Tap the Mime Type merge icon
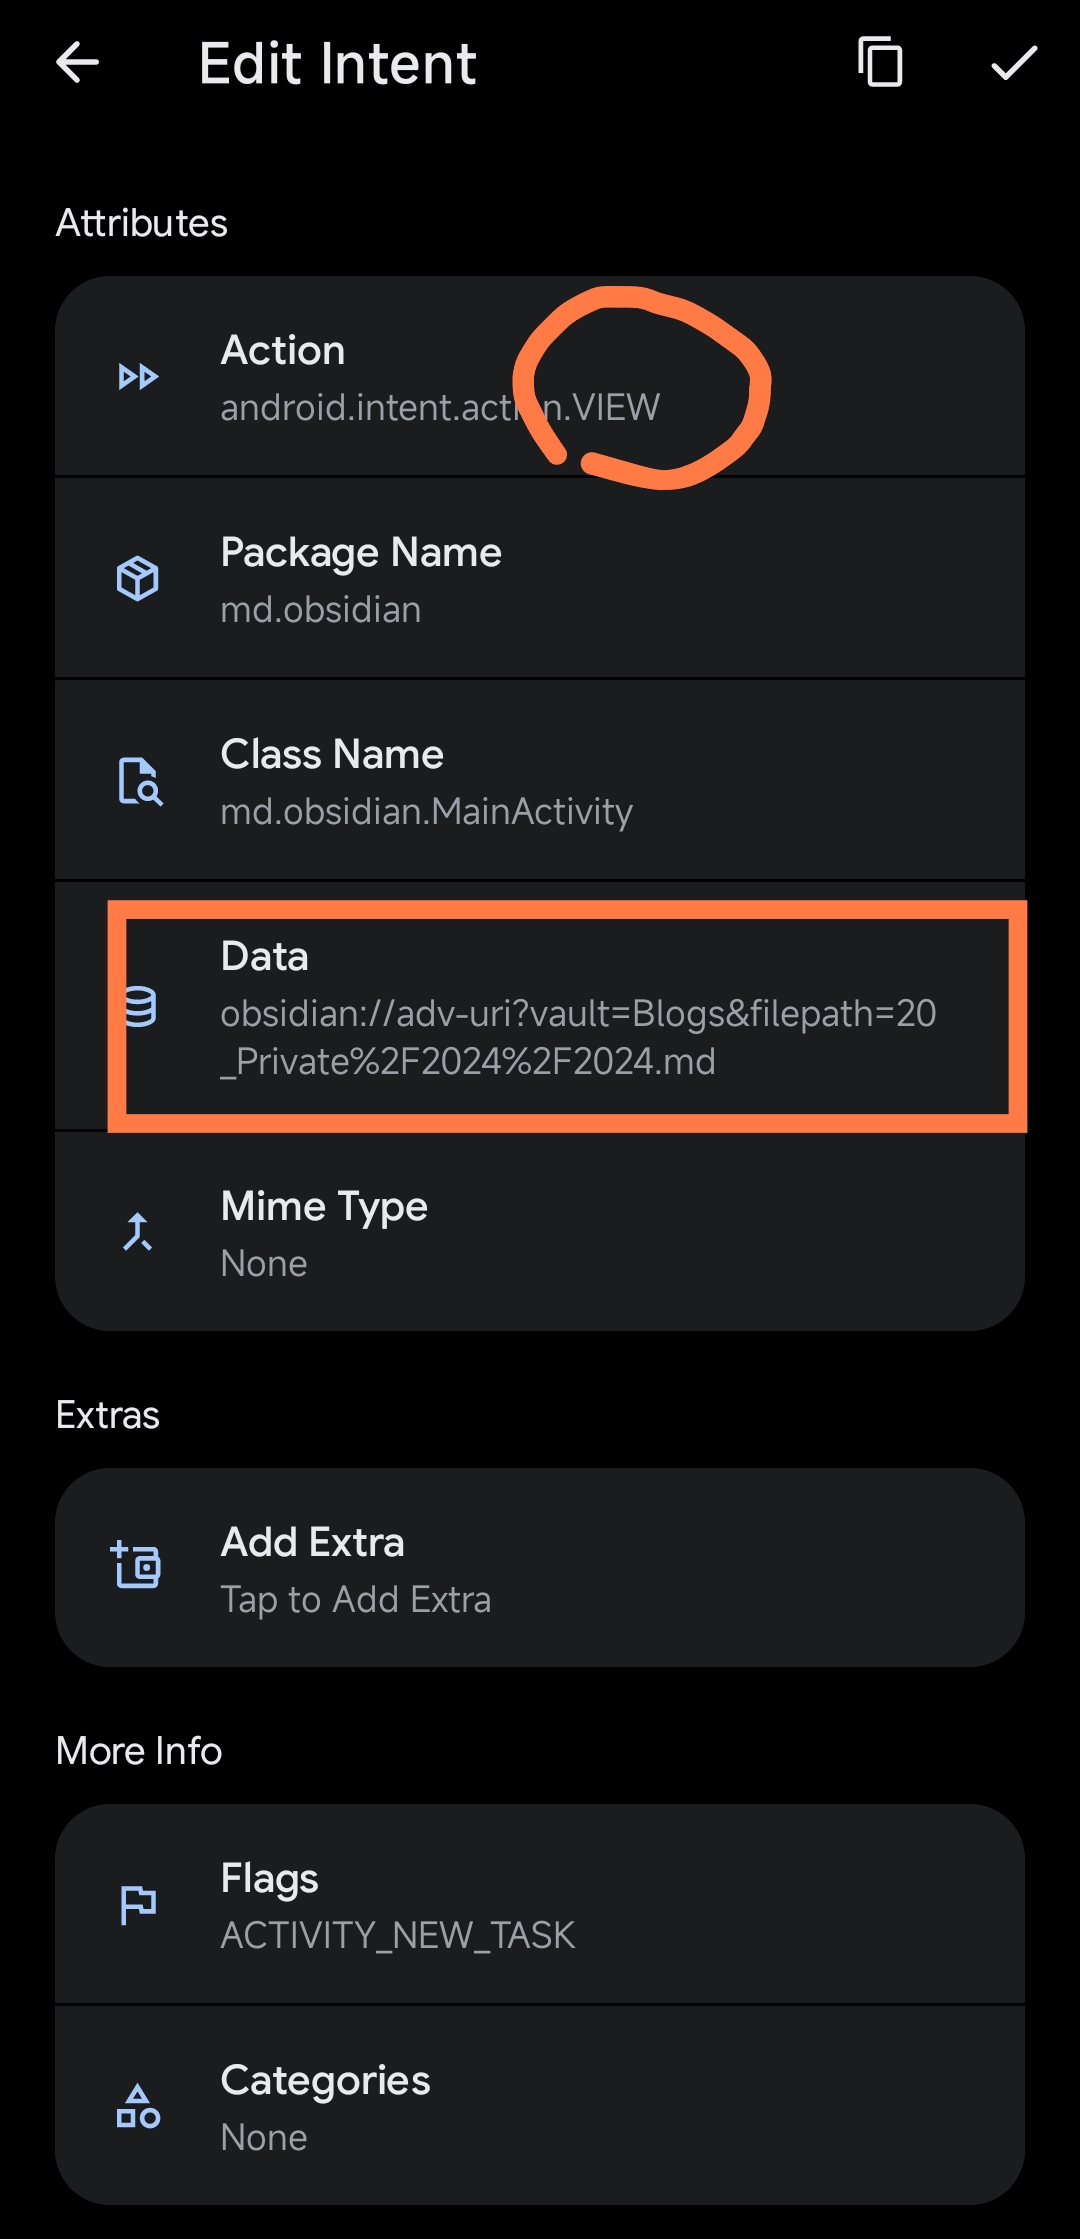Image resolution: width=1080 pixels, height=2239 pixels. (x=138, y=1232)
